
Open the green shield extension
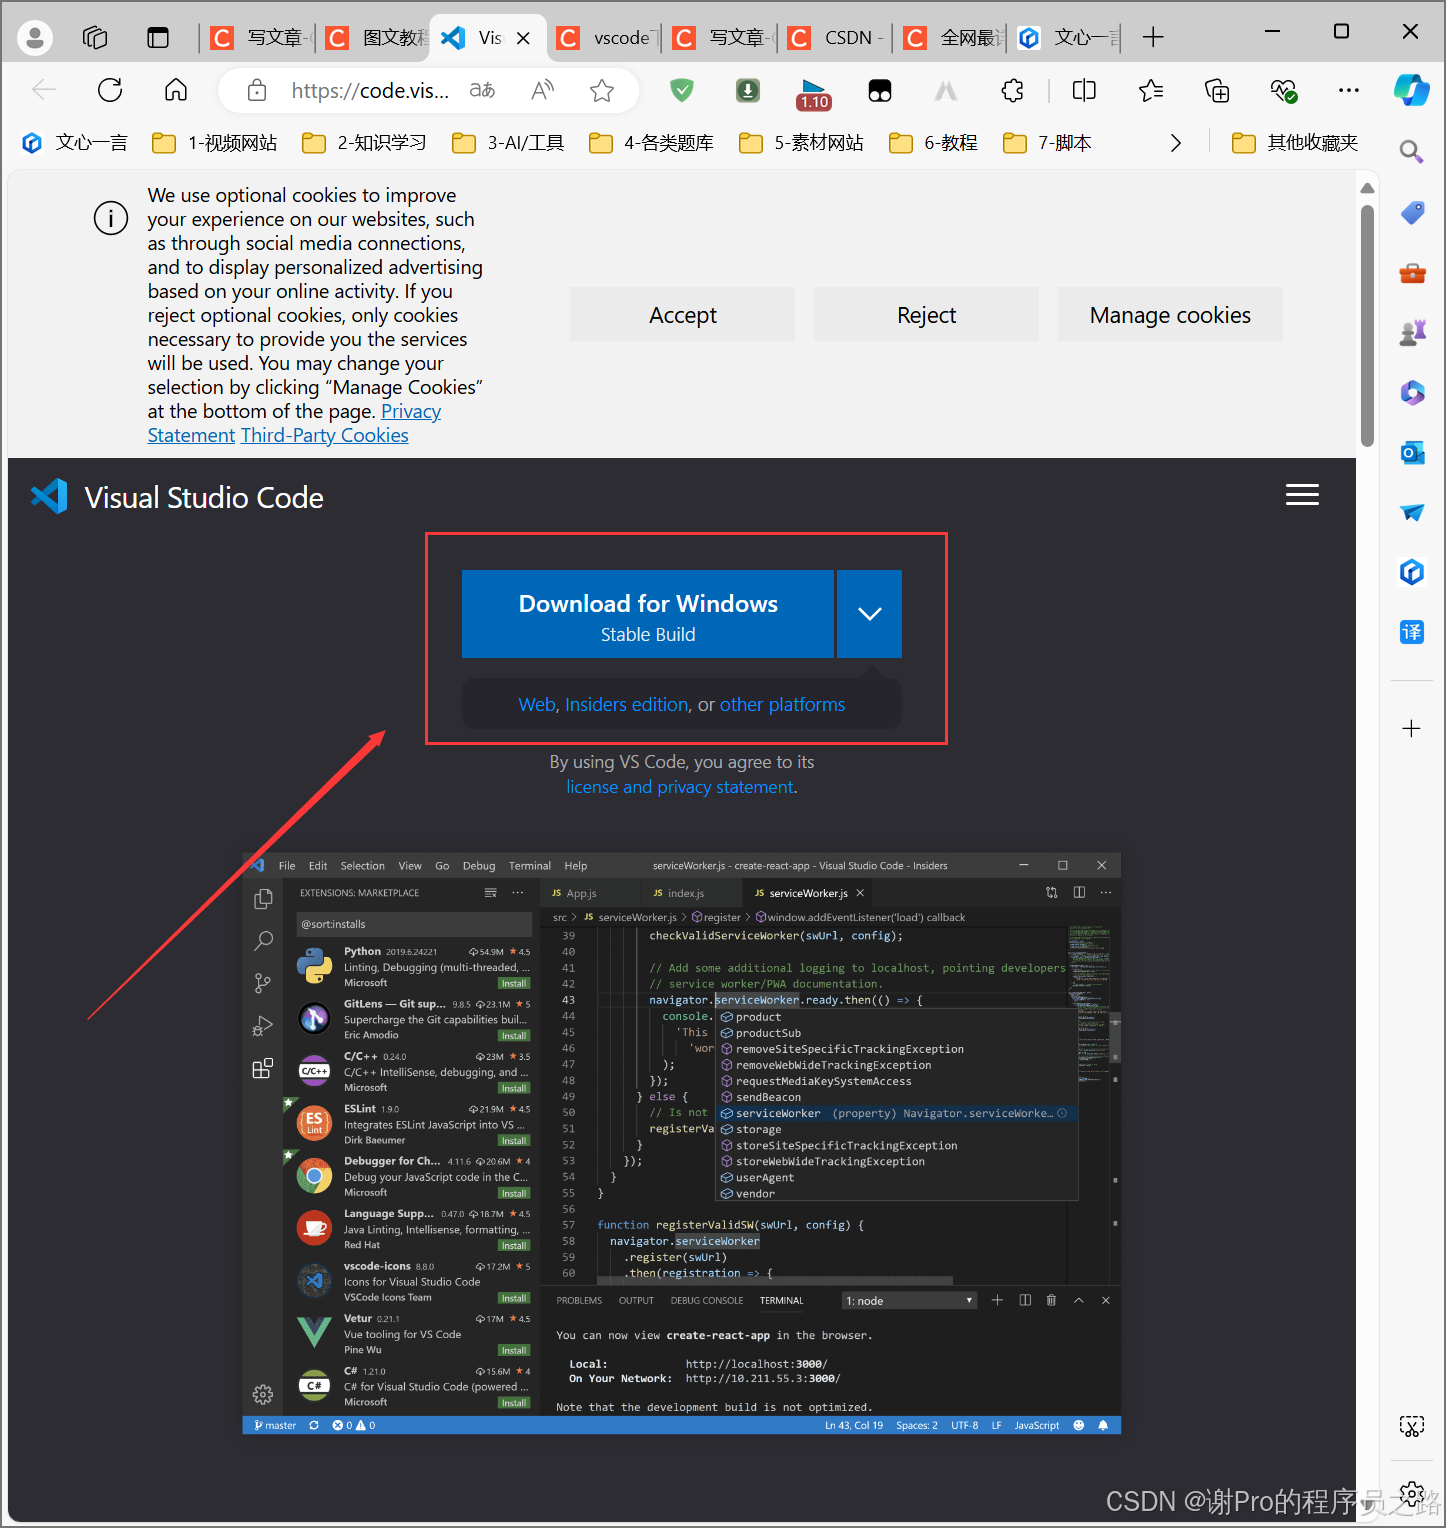coord(682,91)
